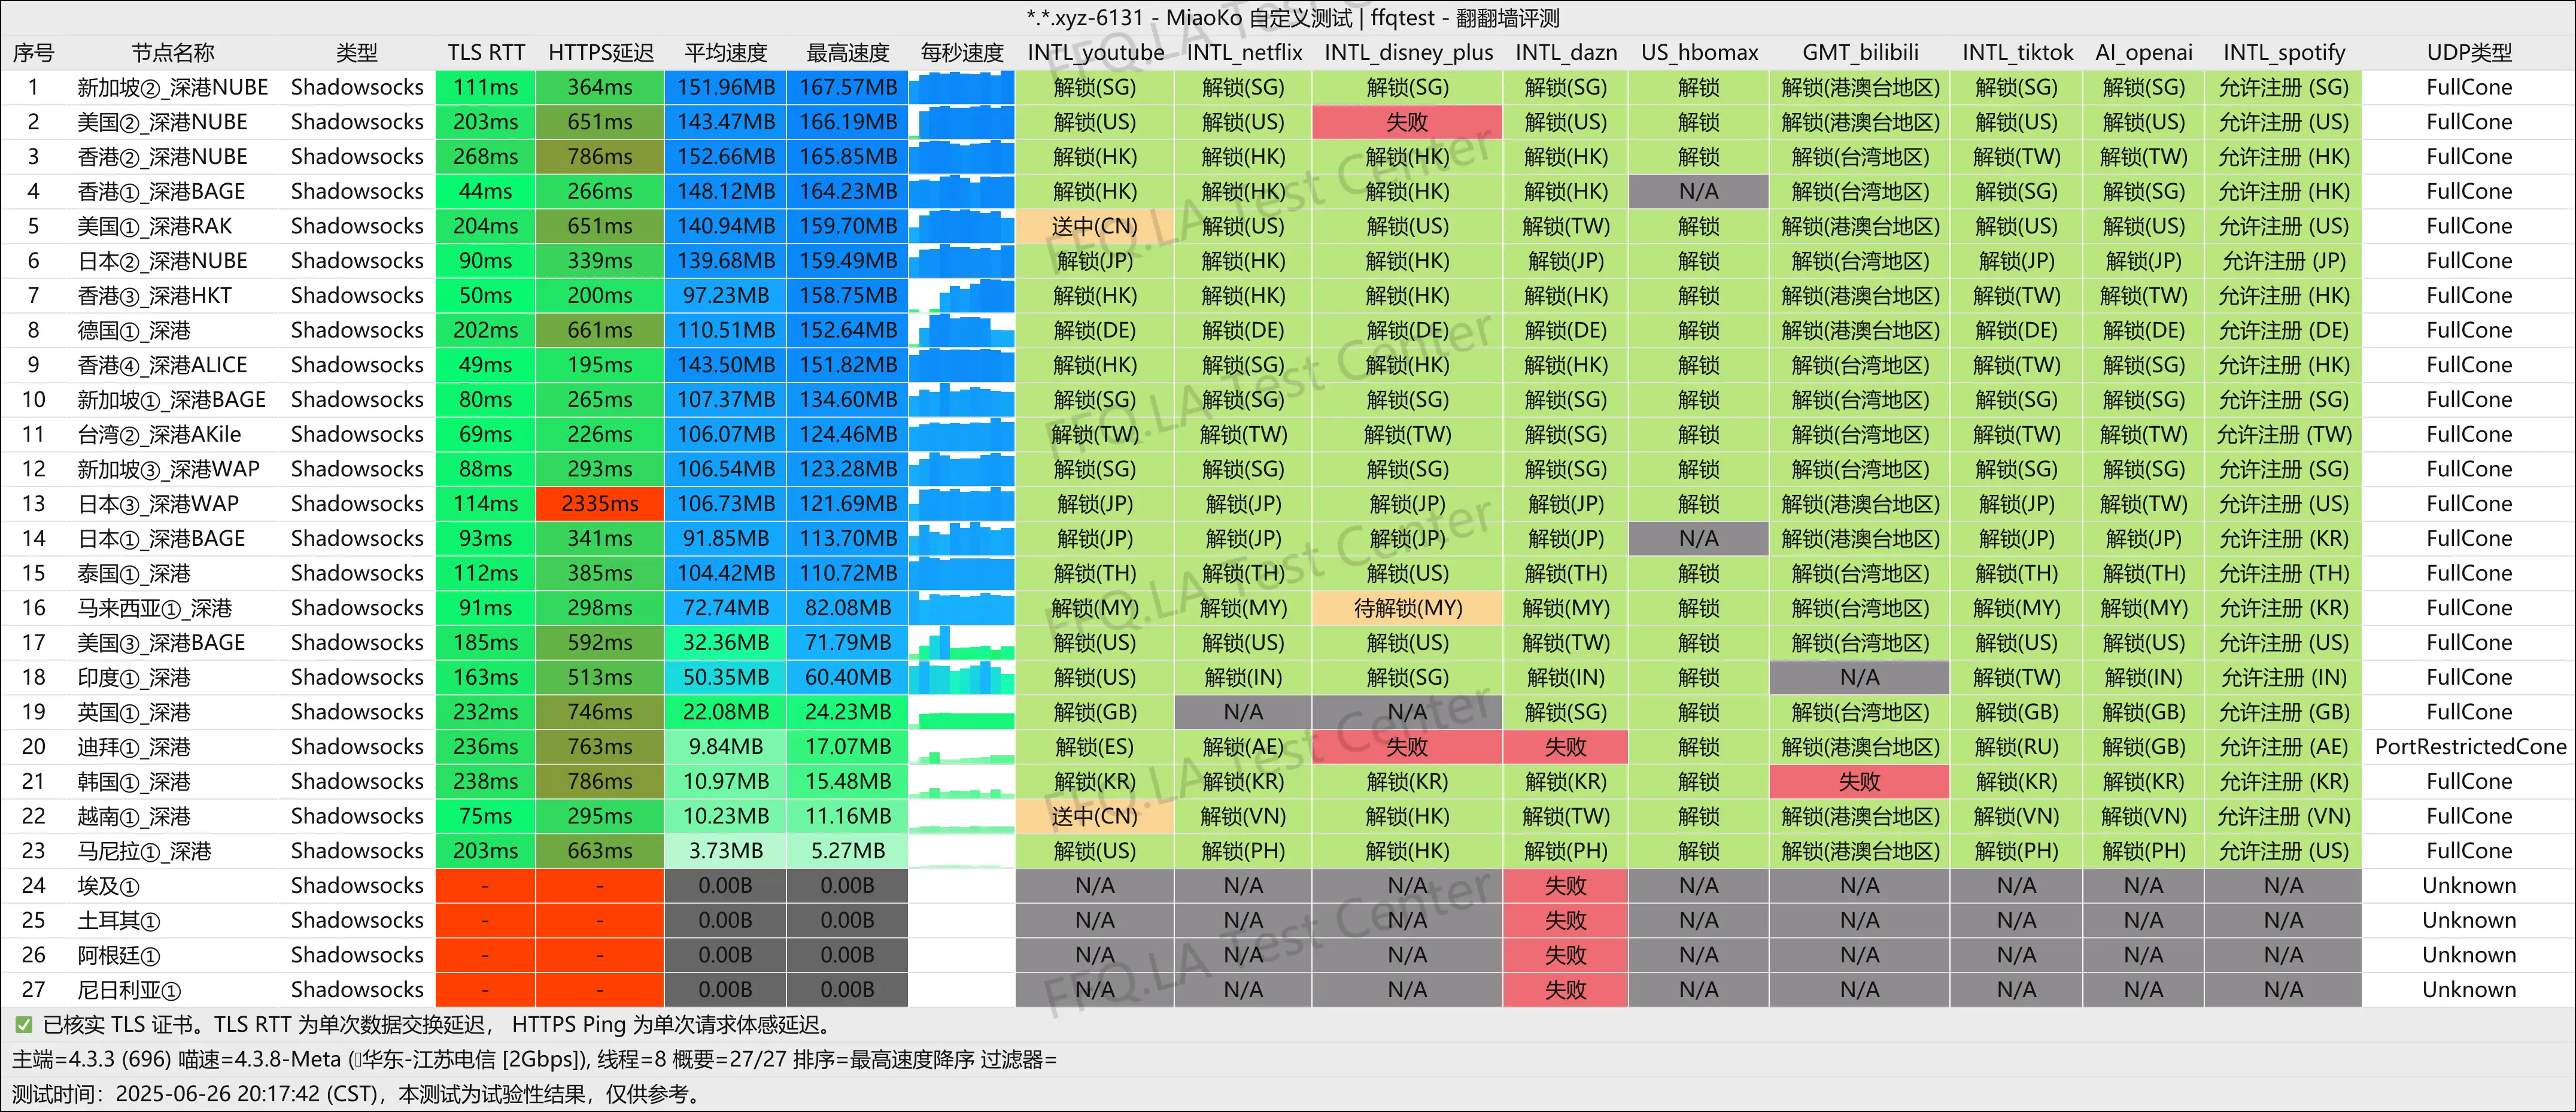Click per-second speed graph for 香港③_深港HKT
2576x1112 pixels.
coord(962,296)
